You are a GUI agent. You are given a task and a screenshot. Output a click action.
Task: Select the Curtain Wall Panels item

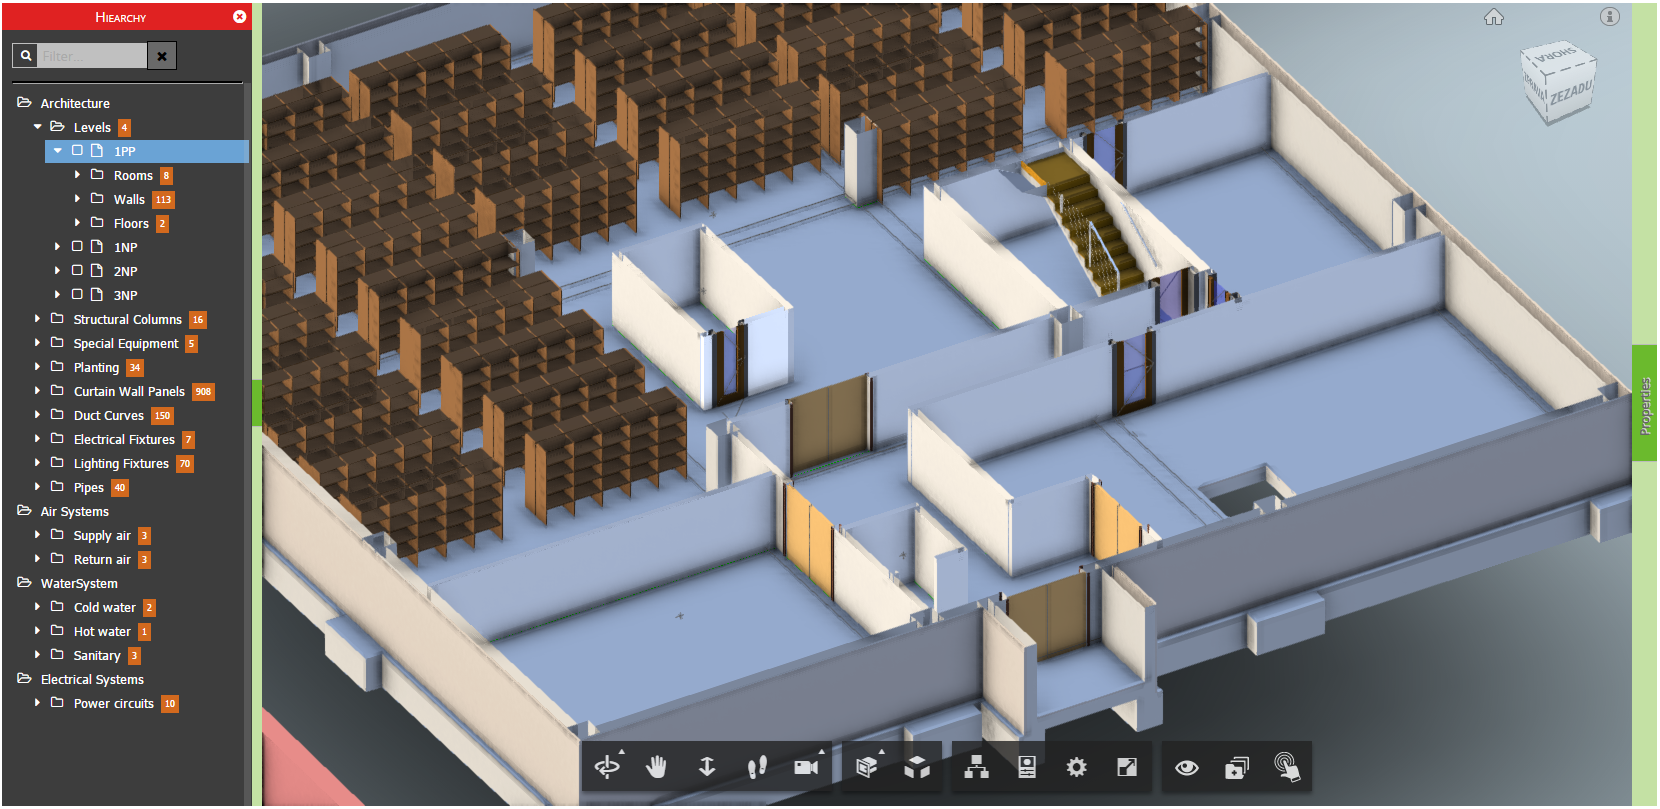coord(129,391)
